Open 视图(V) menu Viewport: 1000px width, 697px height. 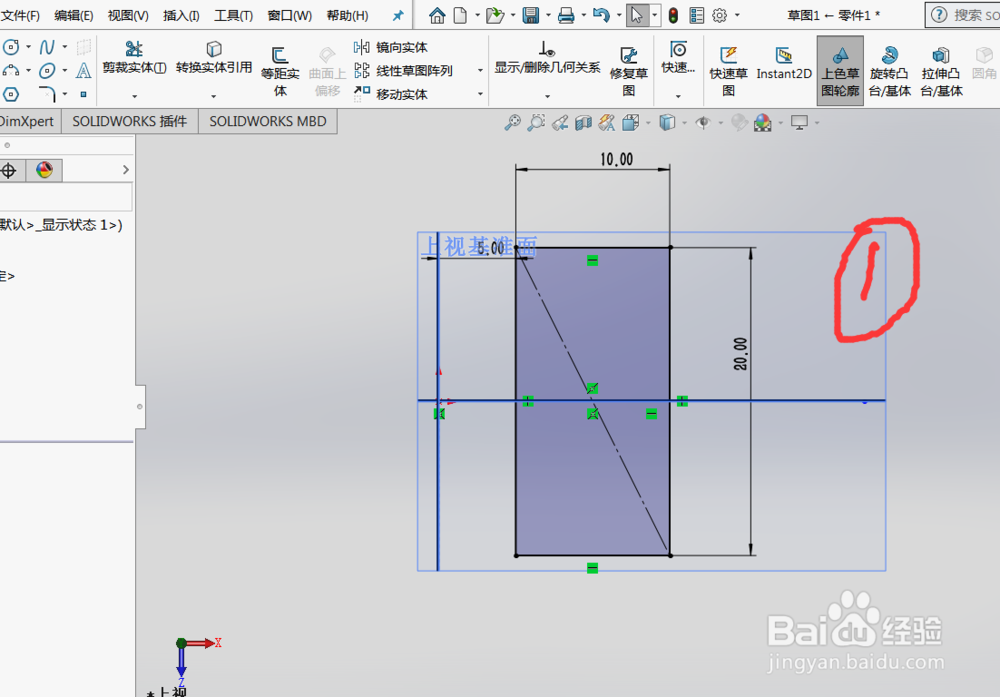click(128, 15)
